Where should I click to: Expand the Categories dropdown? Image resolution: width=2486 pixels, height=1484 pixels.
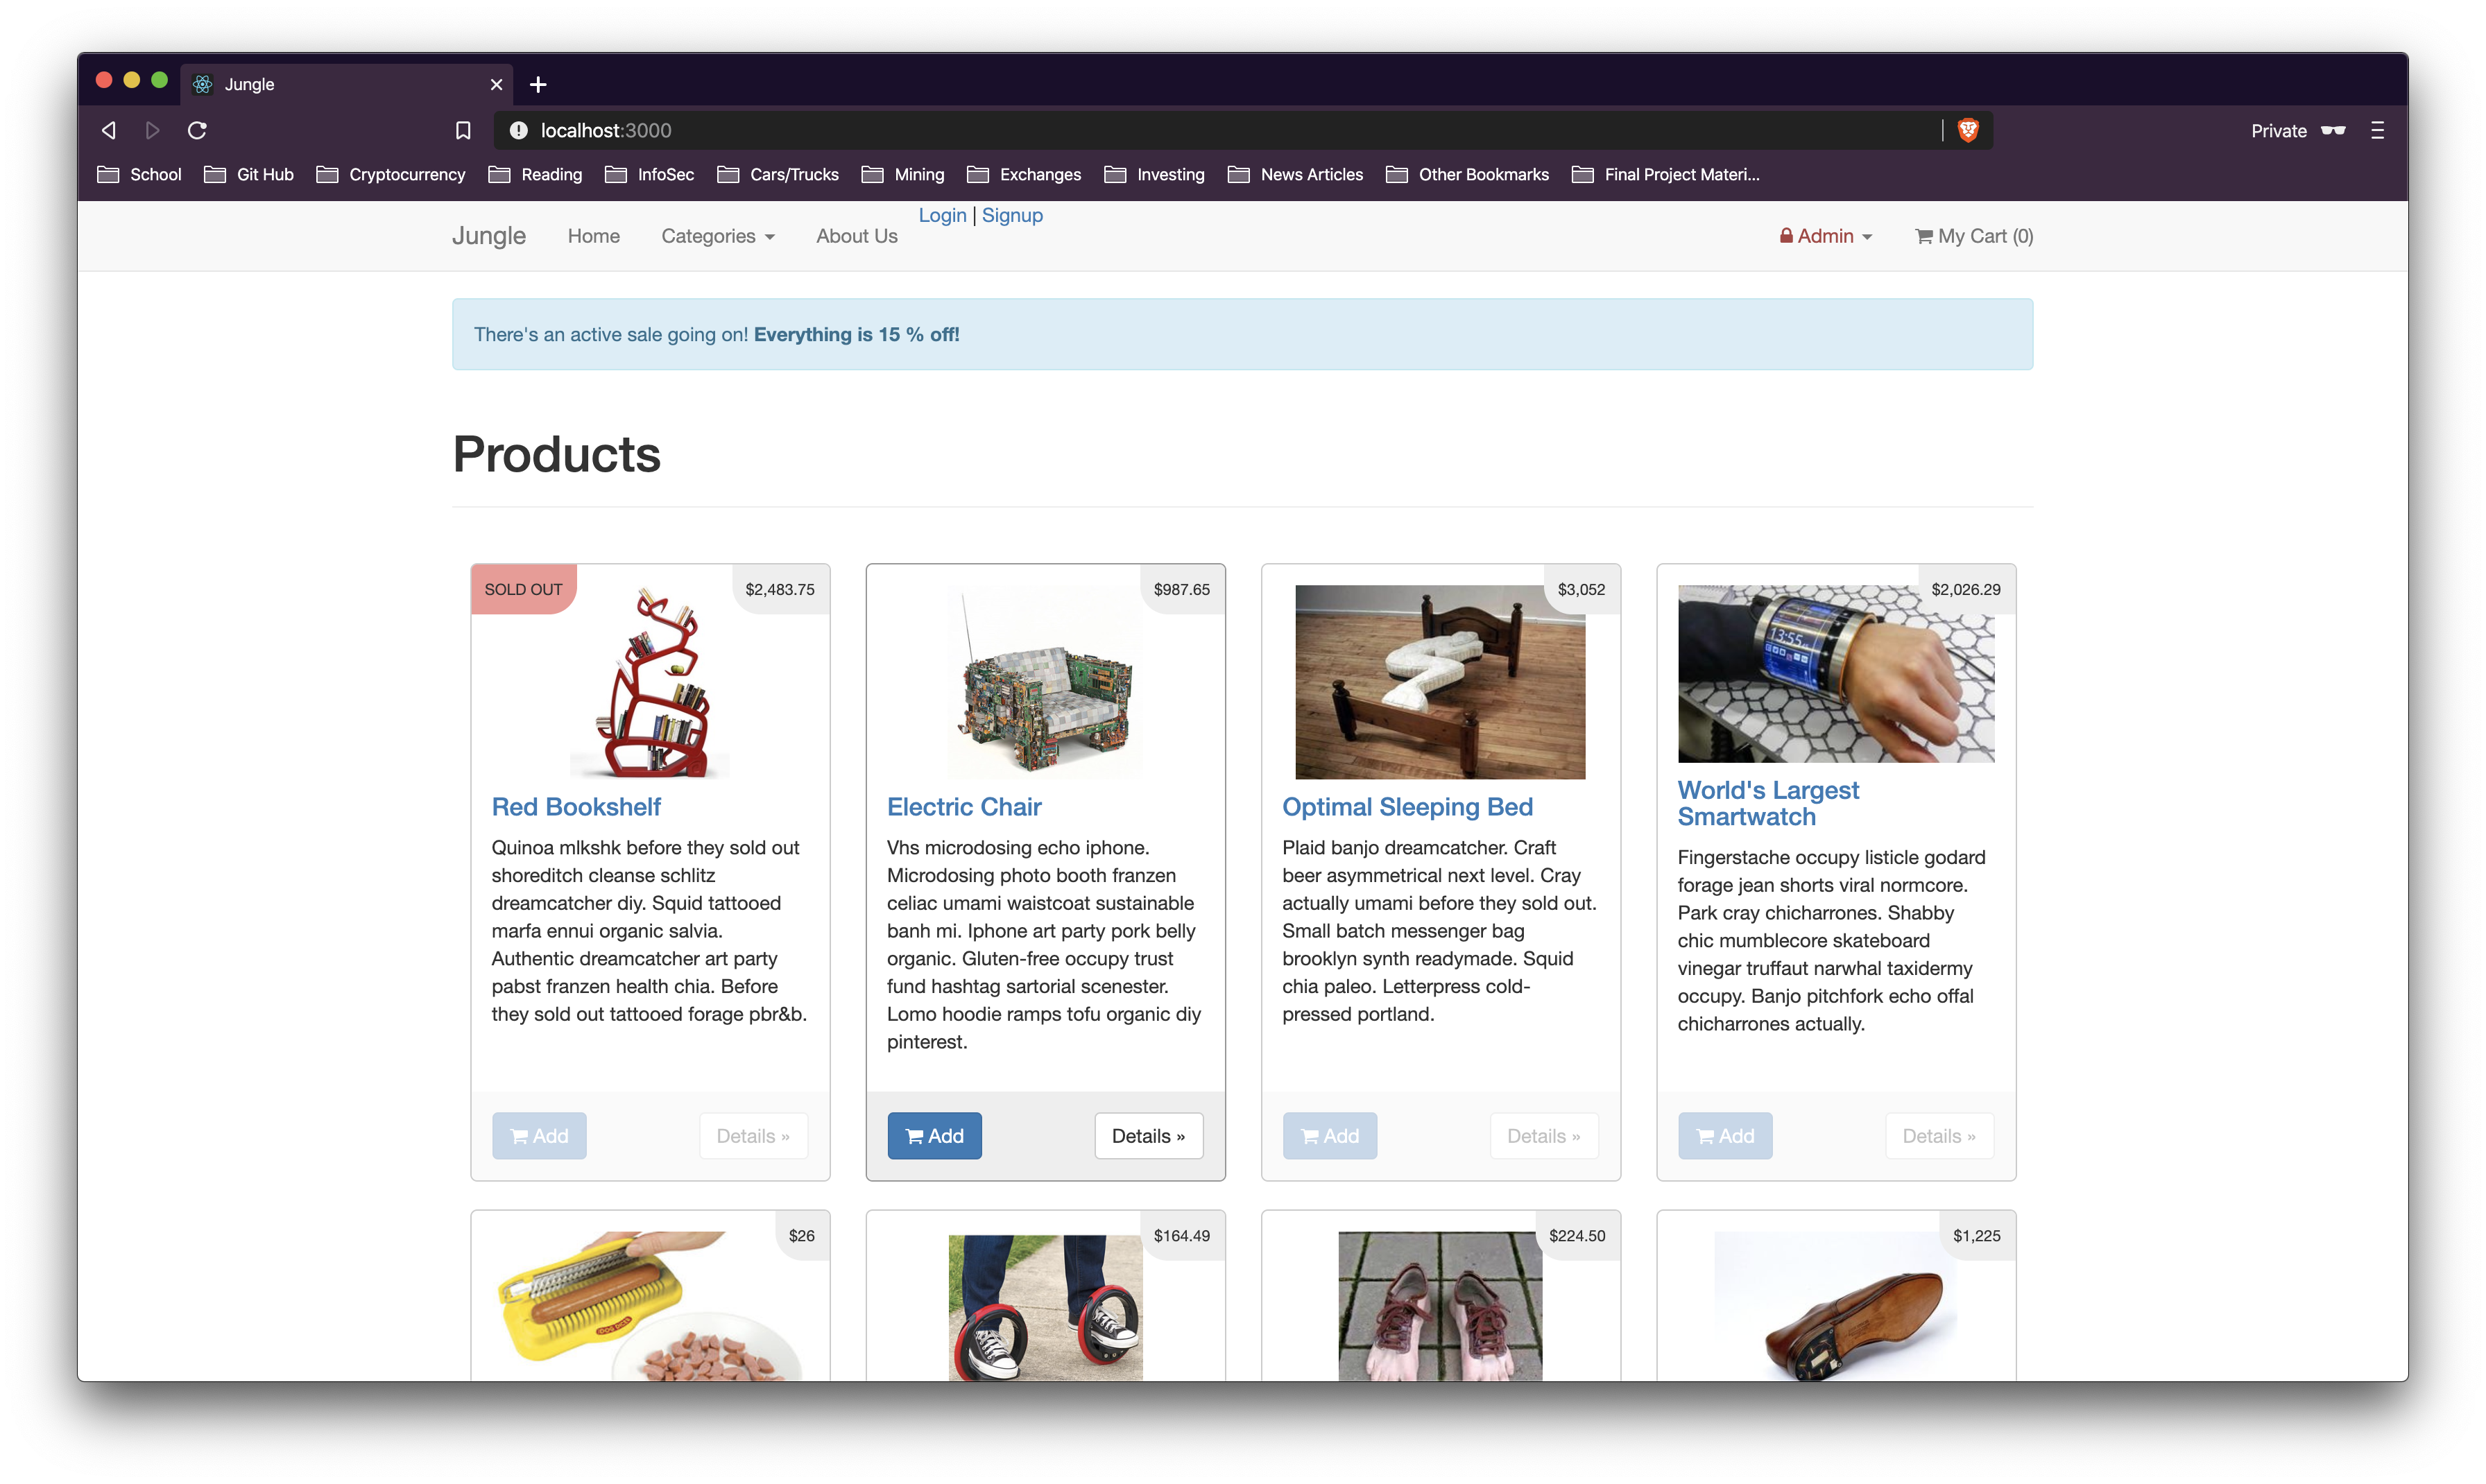coord(717,236)
